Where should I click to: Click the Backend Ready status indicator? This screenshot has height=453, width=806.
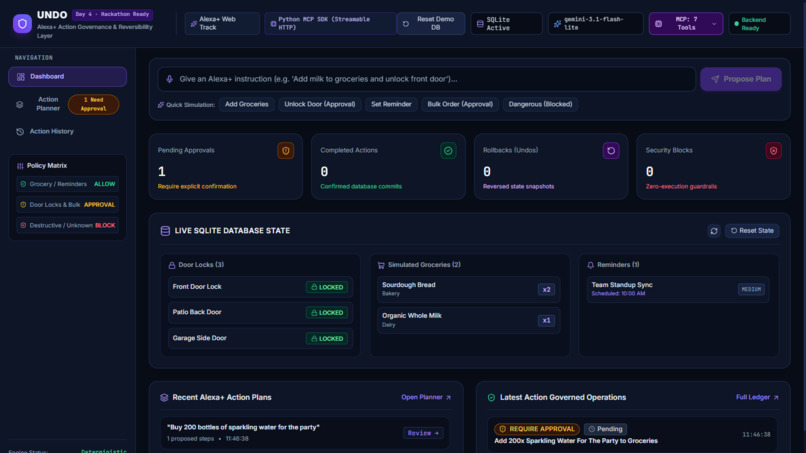pos(759,24)
